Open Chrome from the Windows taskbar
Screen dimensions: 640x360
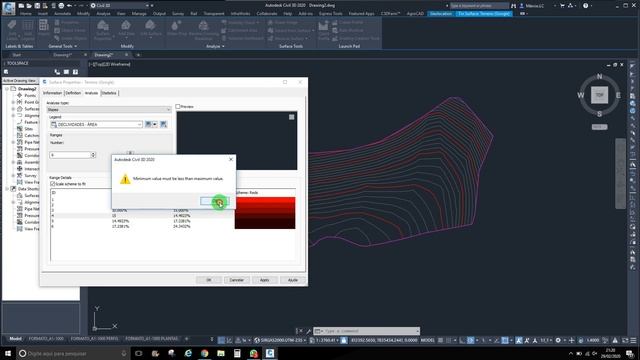pos(204,353)
